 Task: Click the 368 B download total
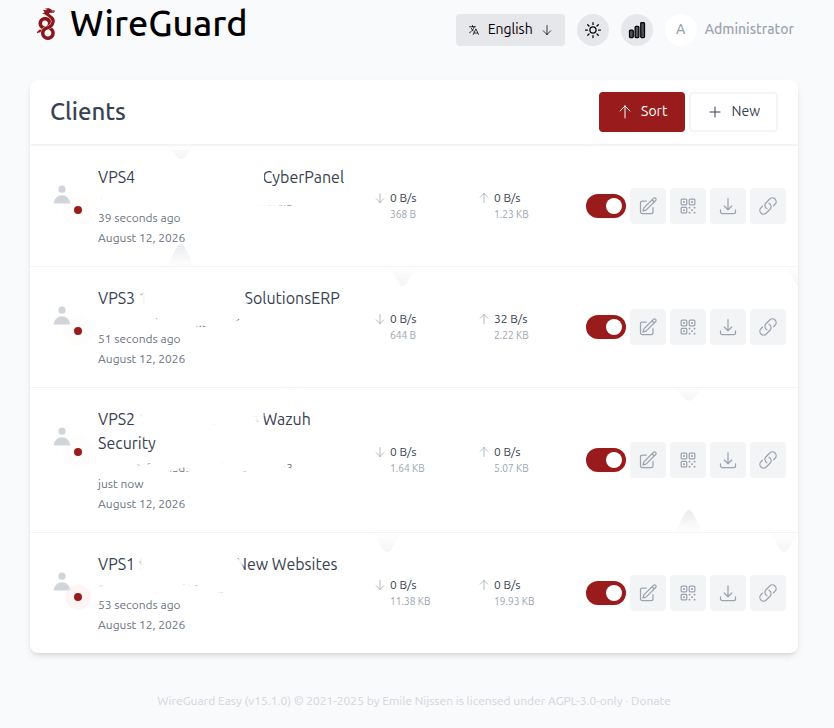403,214
